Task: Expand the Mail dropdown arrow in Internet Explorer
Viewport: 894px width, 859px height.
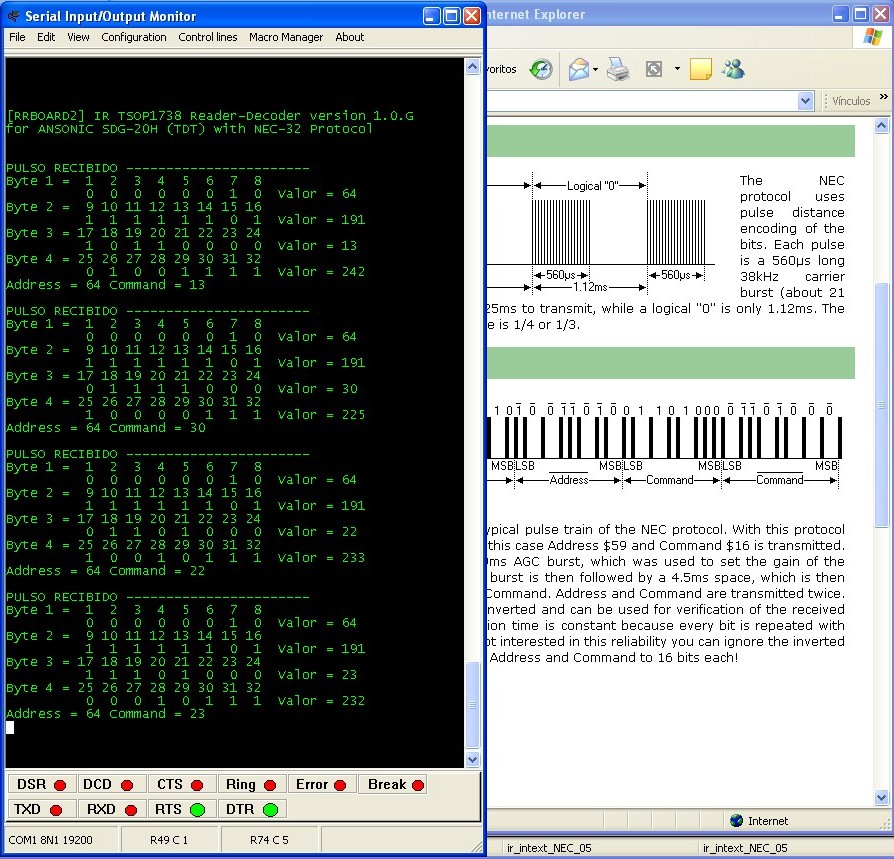Action: pos(595,70)
